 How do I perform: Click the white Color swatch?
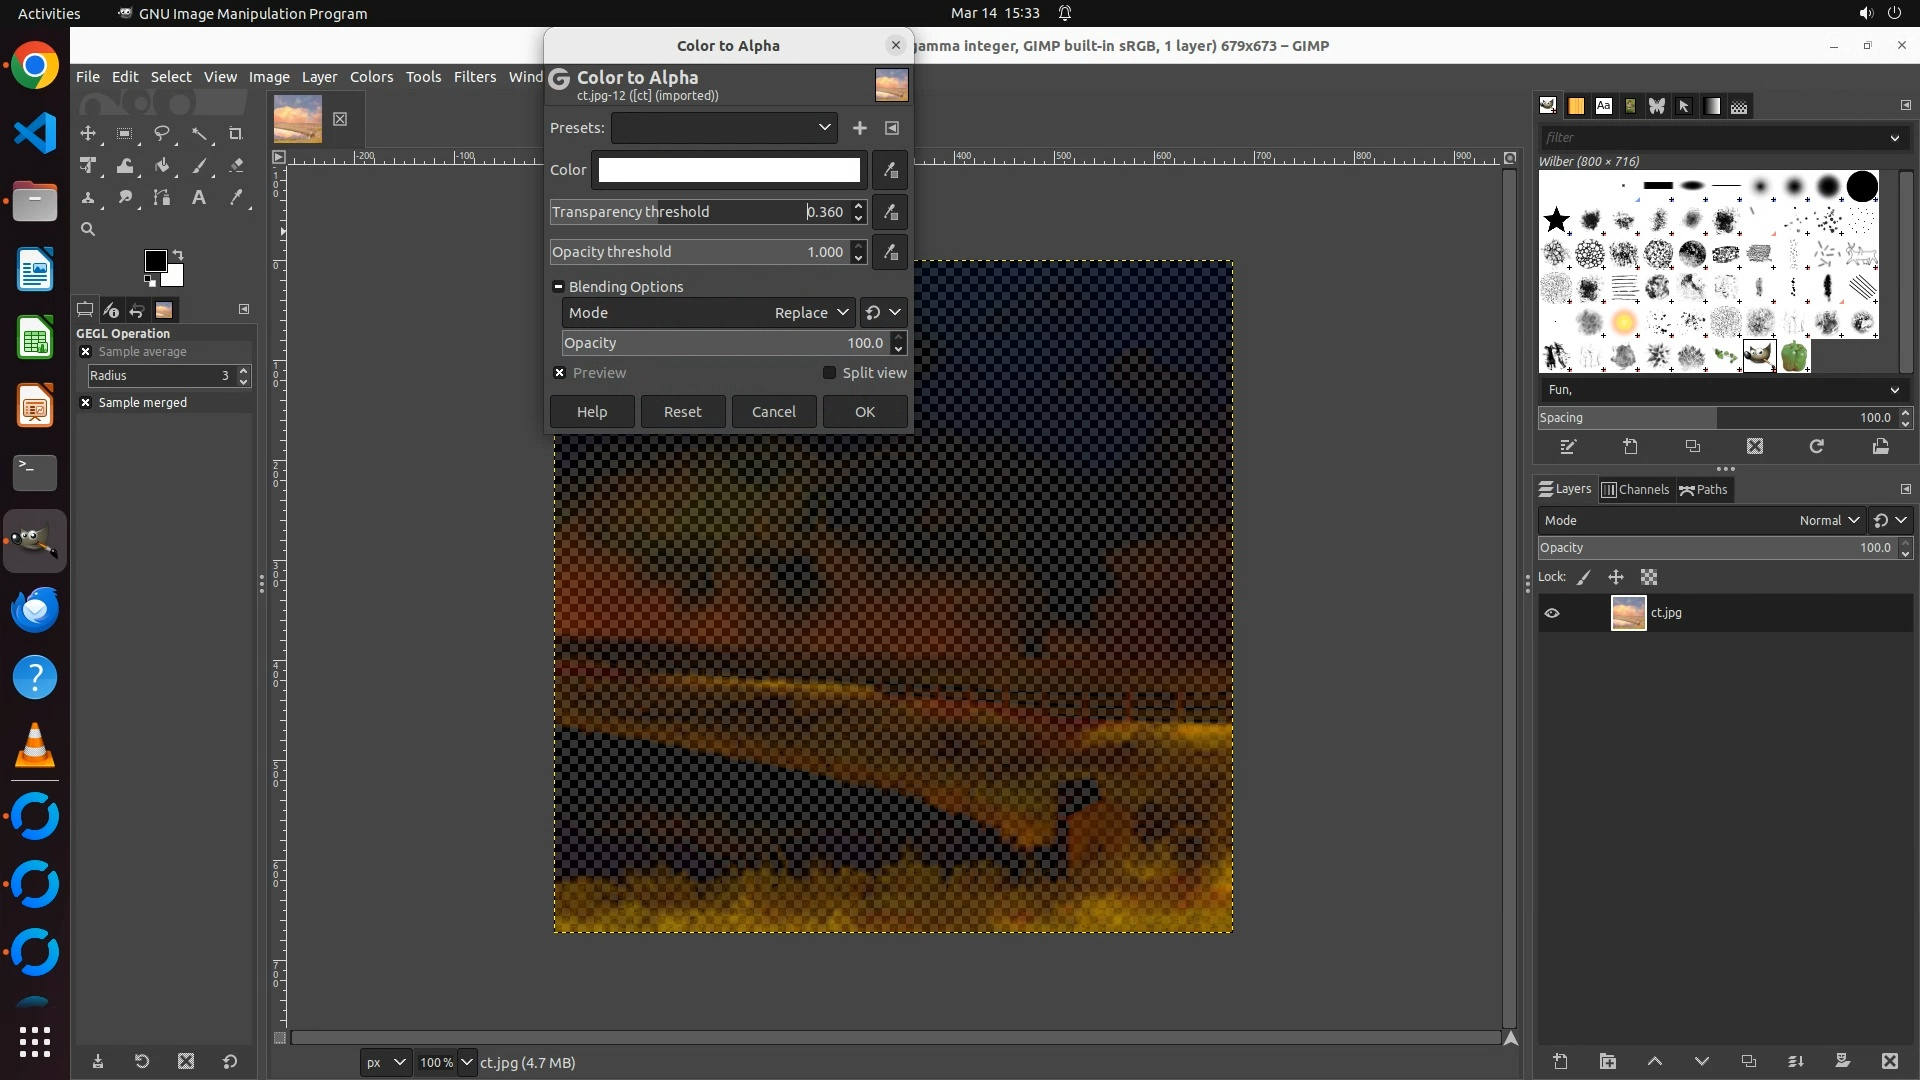(729, 170)
